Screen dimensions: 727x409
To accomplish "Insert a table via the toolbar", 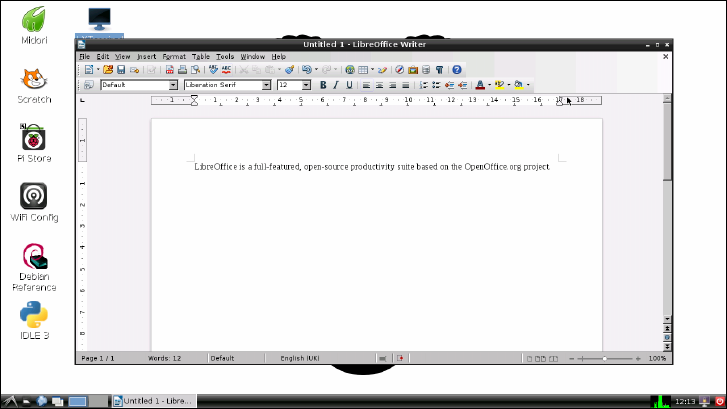I will coord(363,70).
